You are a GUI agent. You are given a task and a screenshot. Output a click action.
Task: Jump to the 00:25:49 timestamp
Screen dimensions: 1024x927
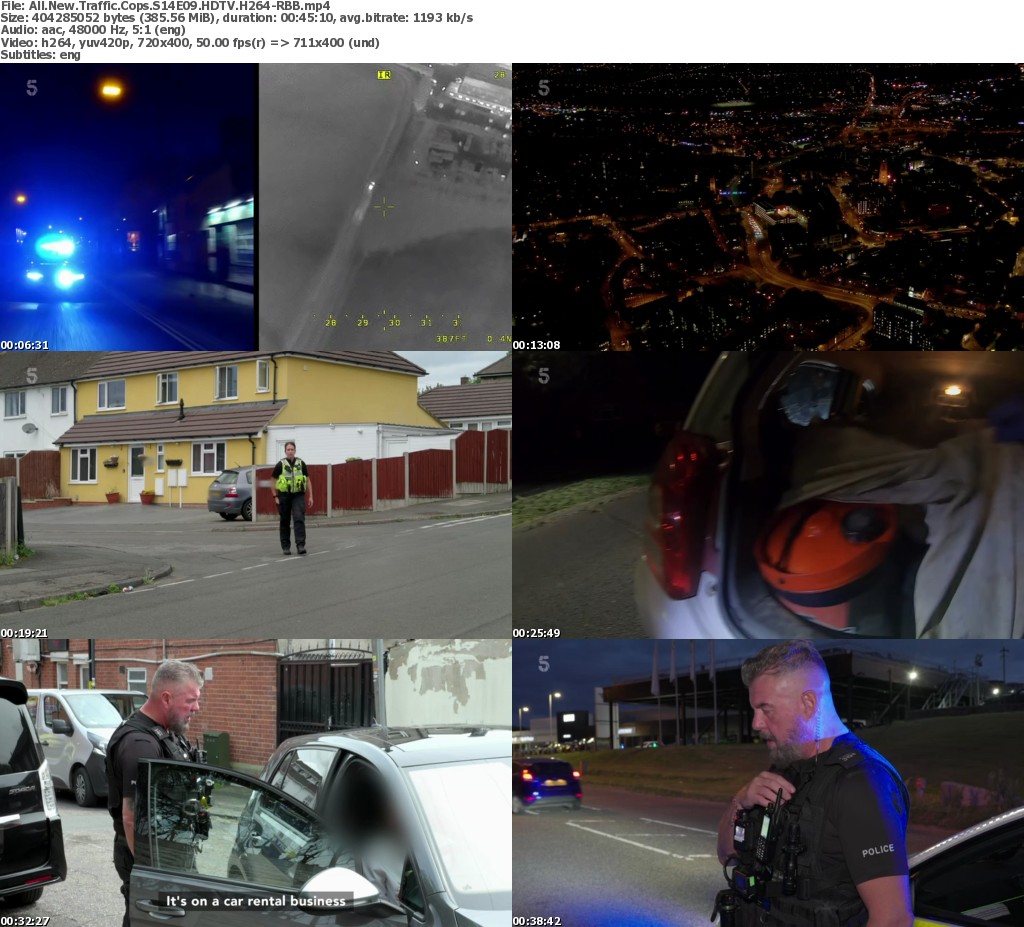537,632
